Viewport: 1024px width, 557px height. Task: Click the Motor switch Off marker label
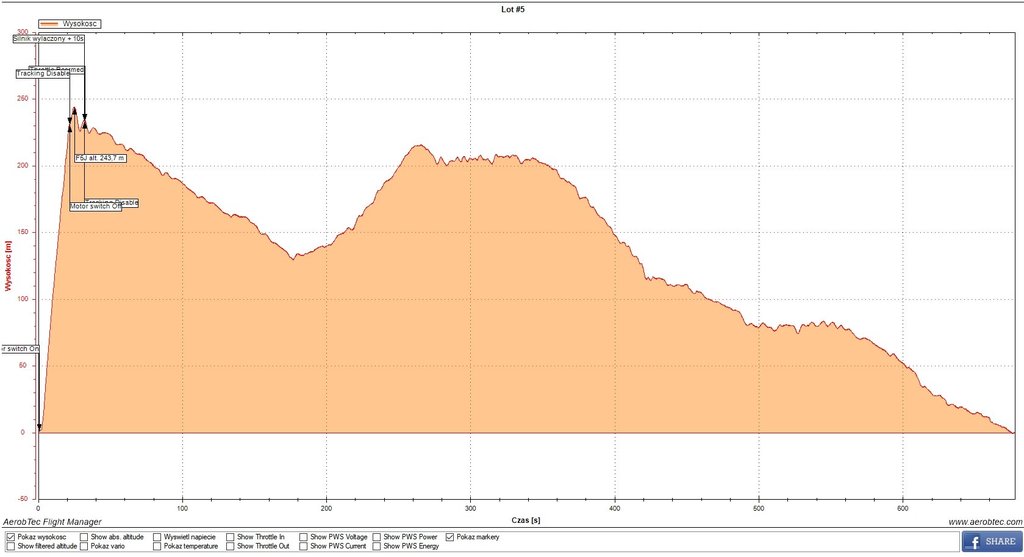[x=95, y=206]
